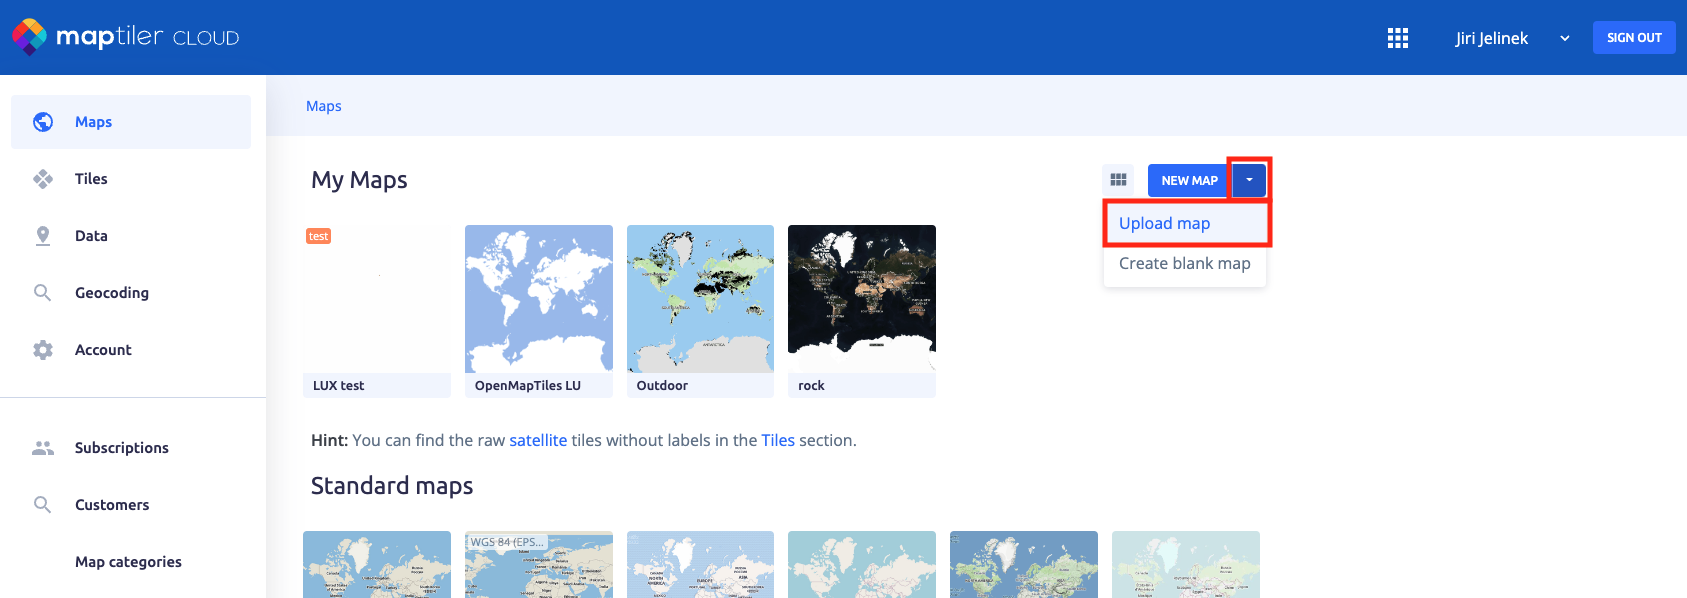Click the Subscriptions people icon
The image size is (1687, 598).
tap(43, 448)
